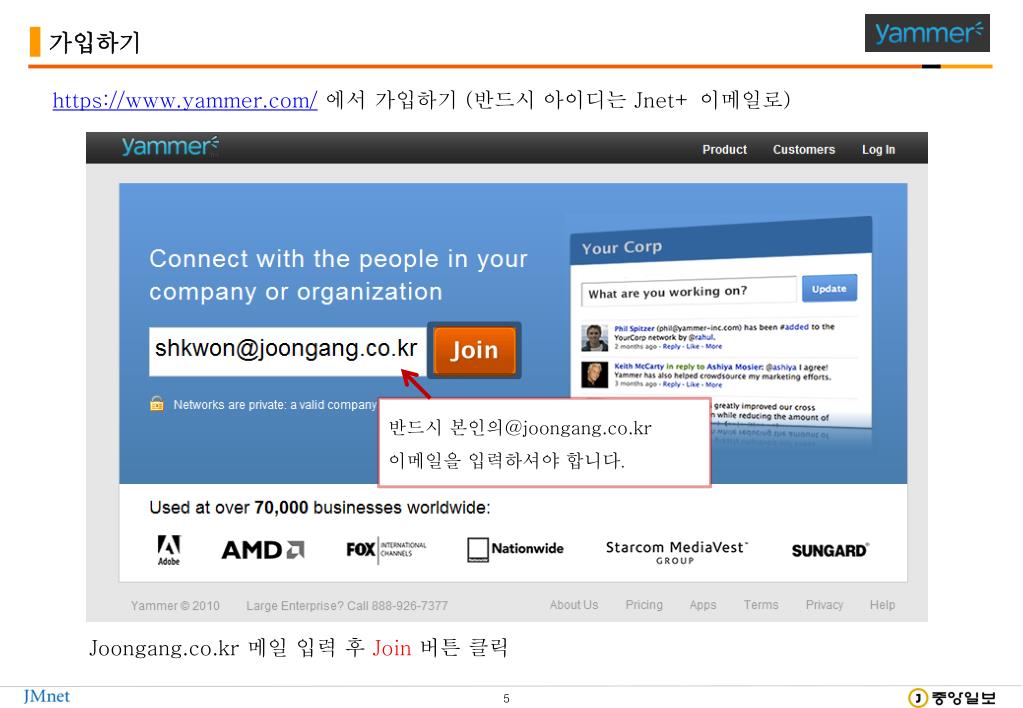The width and height of the screenshot is (1023, 708).
Task: Click the FOX International Channels logo
Action: click(x=386, y=549)
